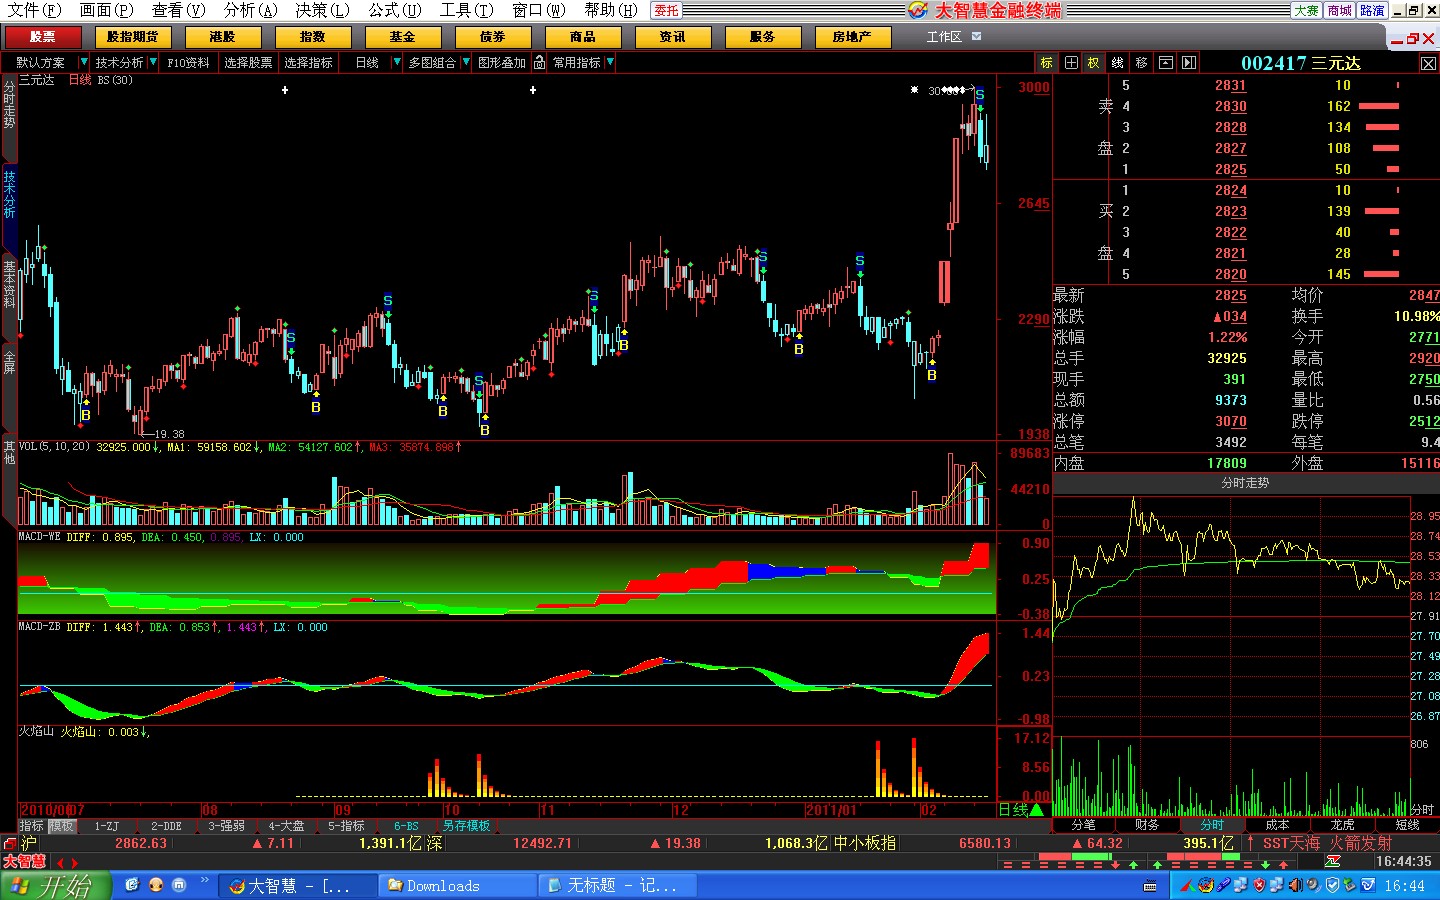Select the 2-DDE indicator template tab
This screenshot has height=900, width=1440.
[x=167, y=826]
